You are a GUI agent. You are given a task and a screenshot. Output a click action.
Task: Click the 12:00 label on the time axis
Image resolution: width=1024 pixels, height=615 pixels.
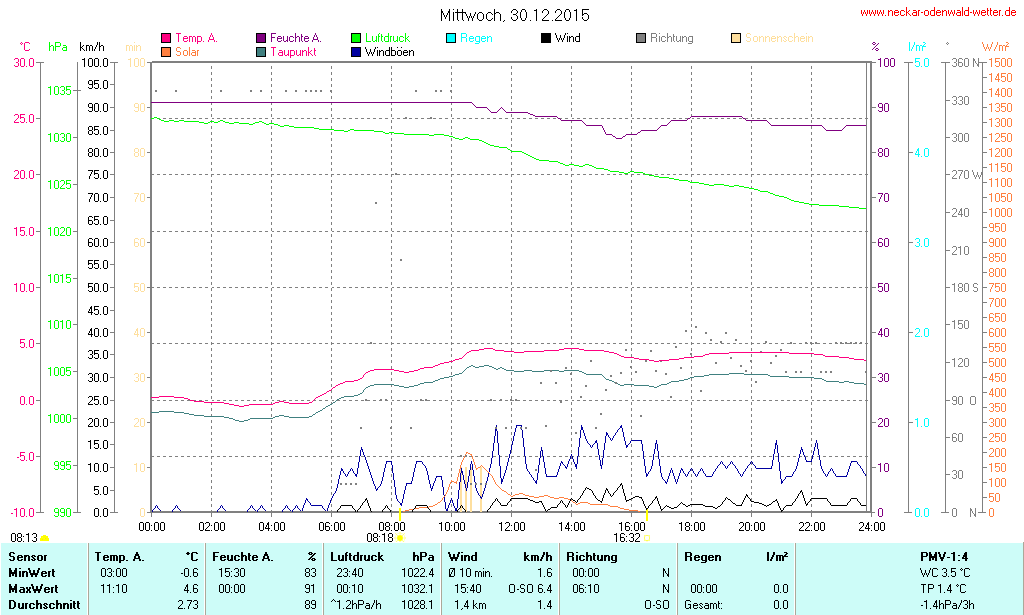pyautogui.click(x=512, y=526)
